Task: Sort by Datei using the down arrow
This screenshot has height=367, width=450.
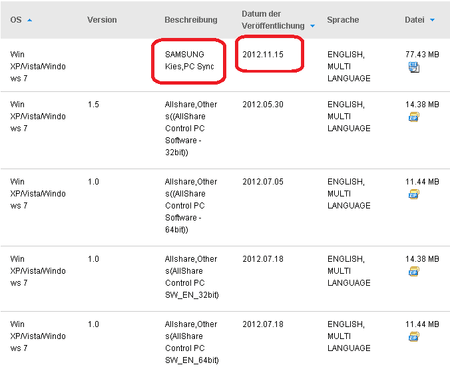Action: pos(432,20)
